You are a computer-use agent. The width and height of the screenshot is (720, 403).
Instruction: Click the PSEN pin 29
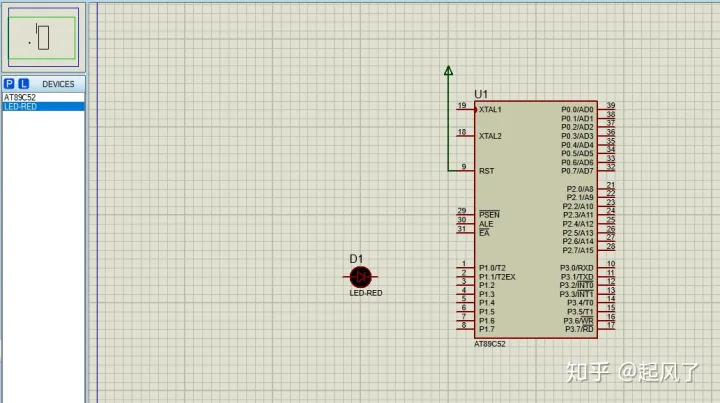(465, 215)
